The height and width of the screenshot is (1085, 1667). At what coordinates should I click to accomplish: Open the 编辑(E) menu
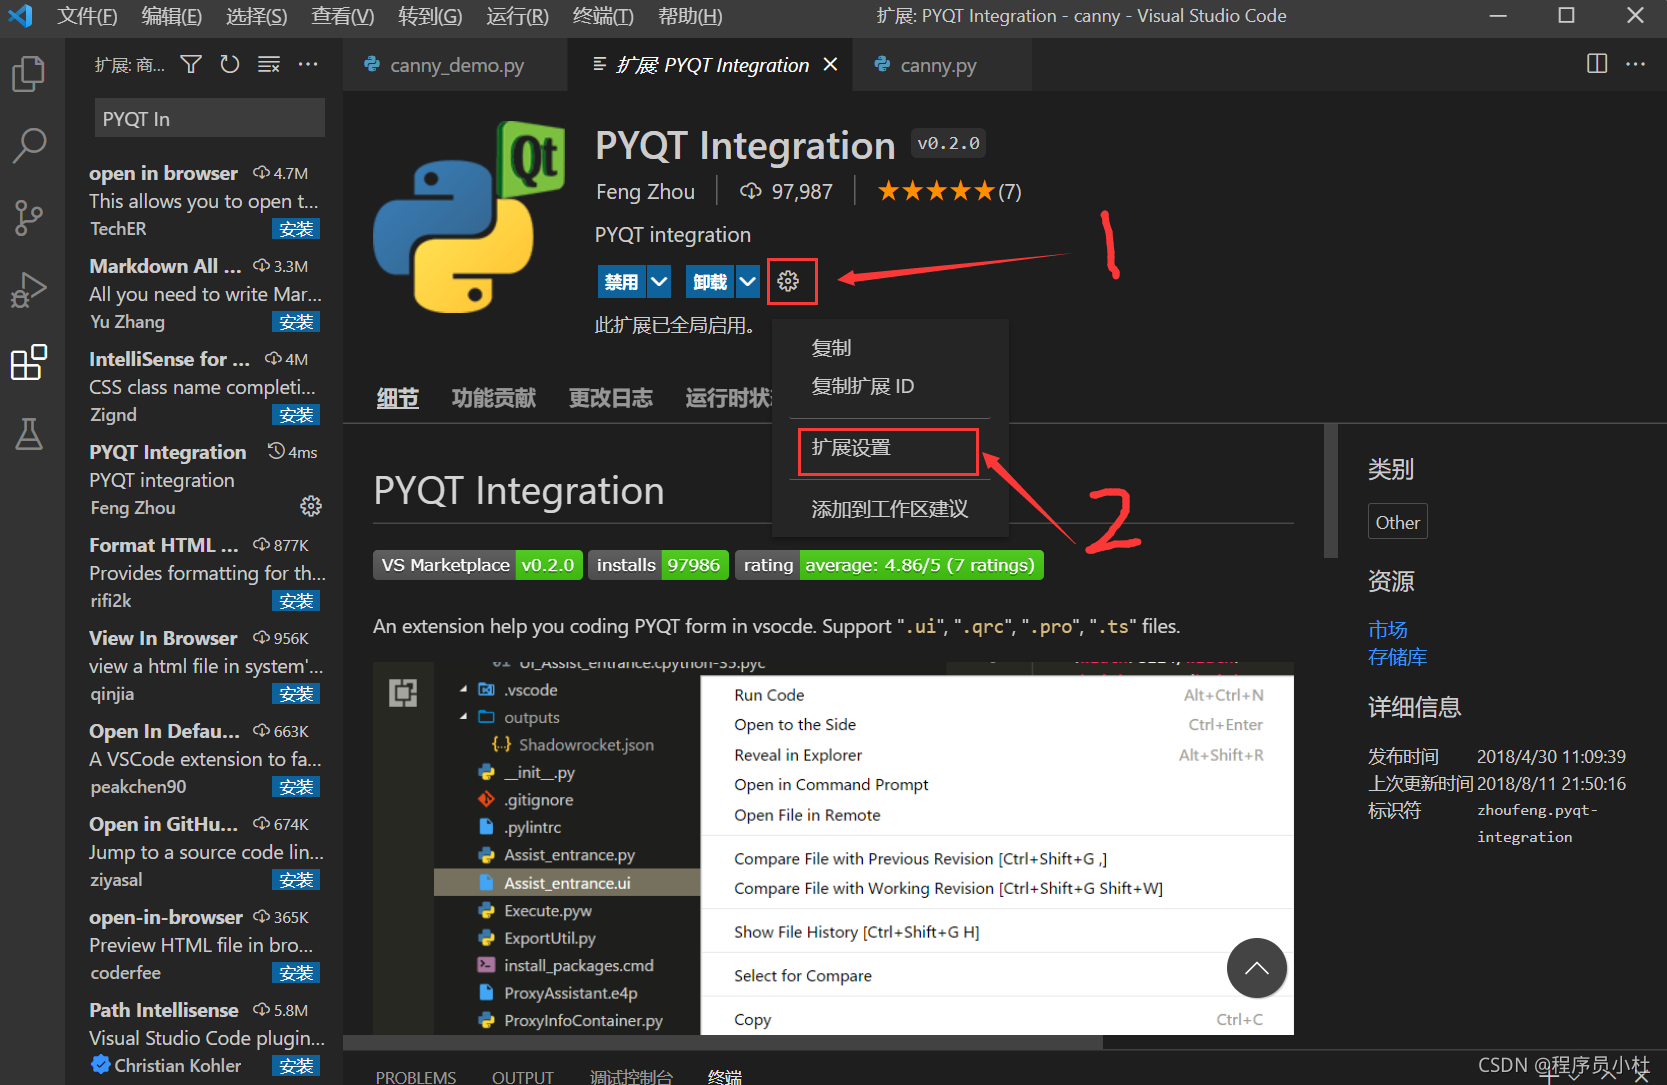coord(172,16)
